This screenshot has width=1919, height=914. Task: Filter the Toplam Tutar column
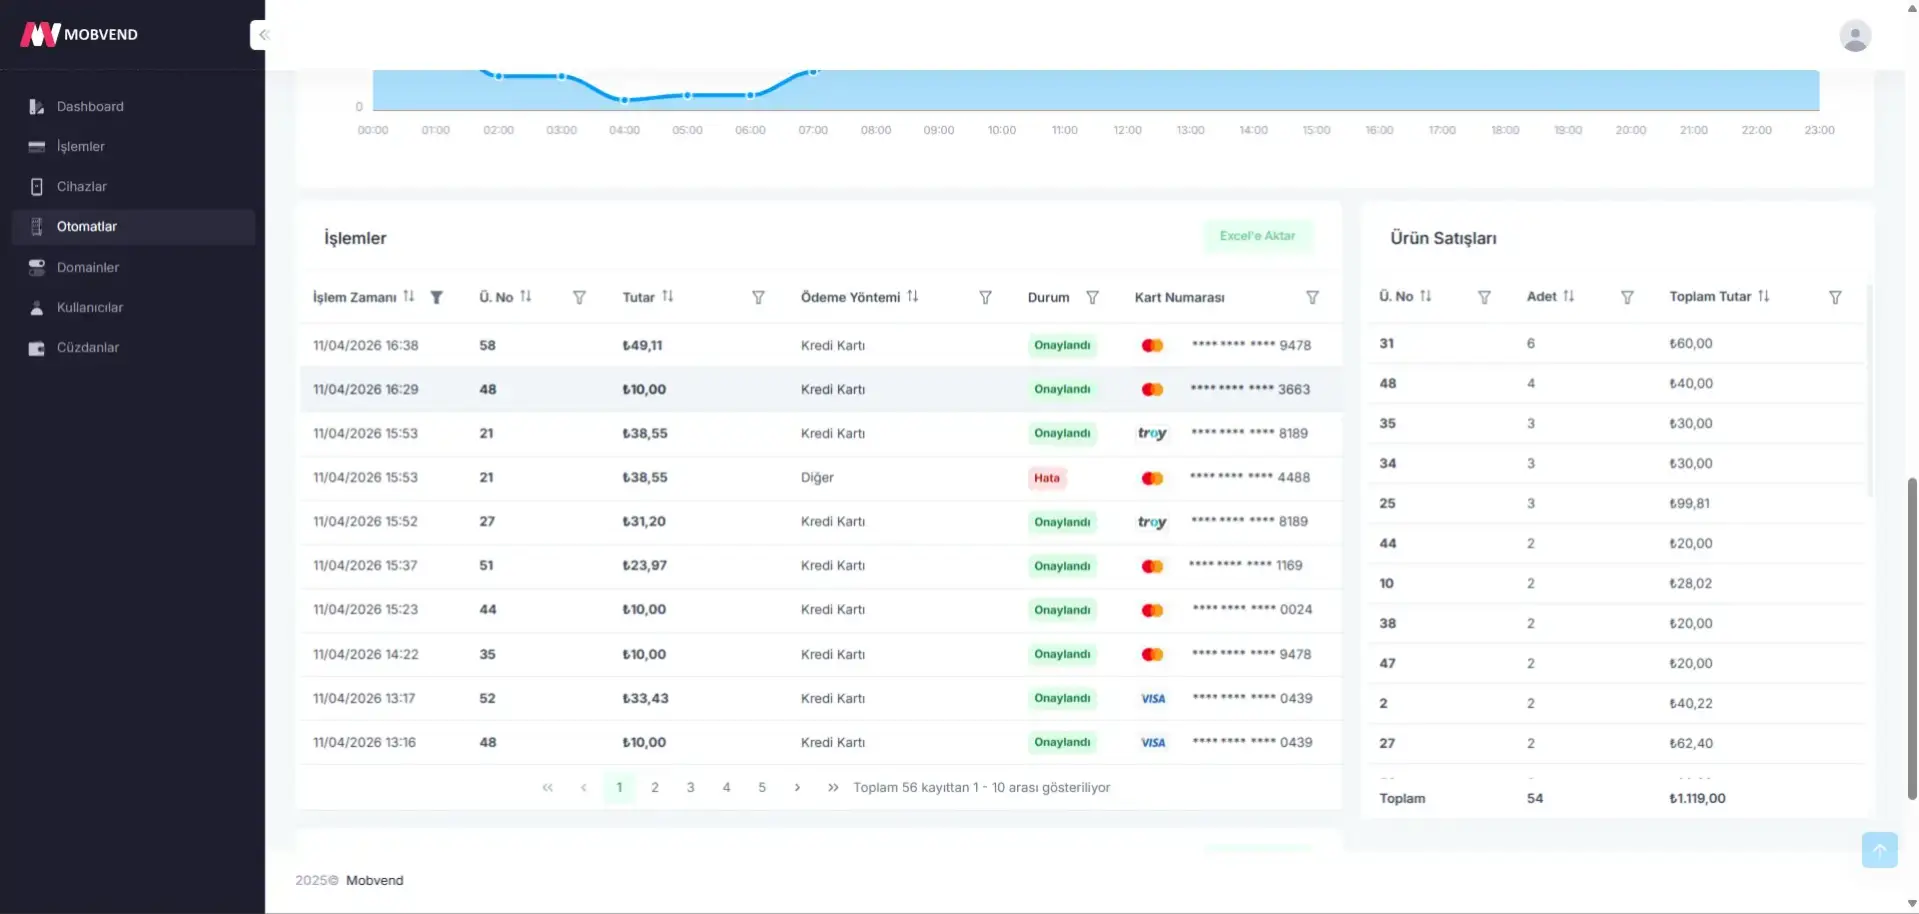1834,298
